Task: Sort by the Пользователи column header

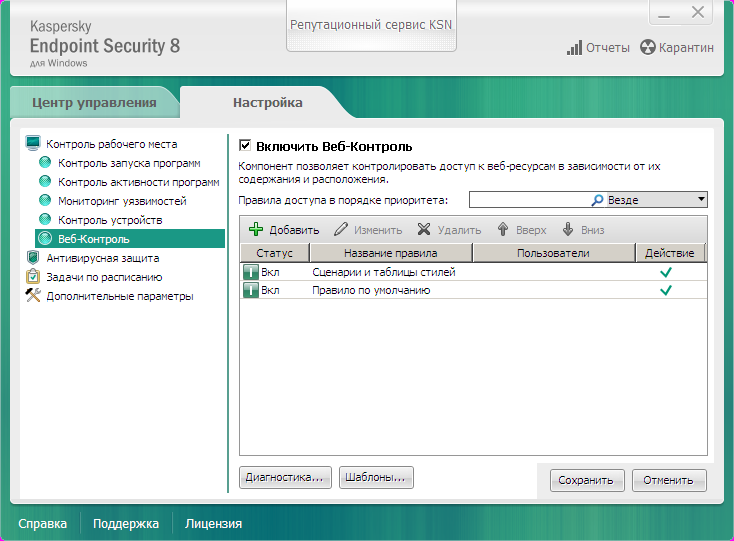Action: 553,253
